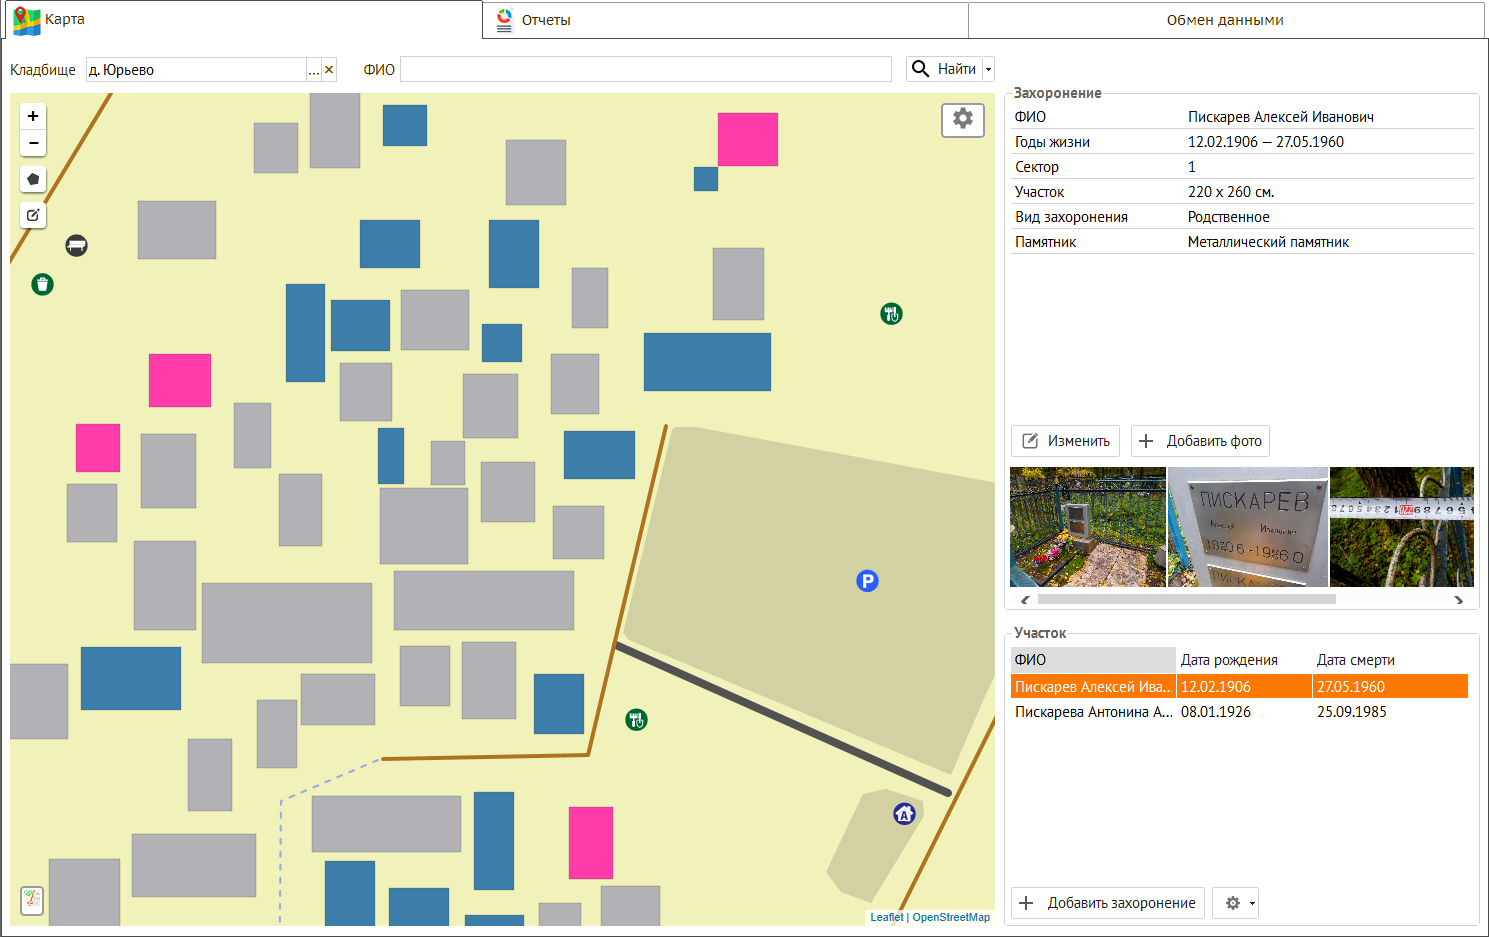Open plot settings gear dropdown
The image size is (1489, 937).
pos(1236,903)
